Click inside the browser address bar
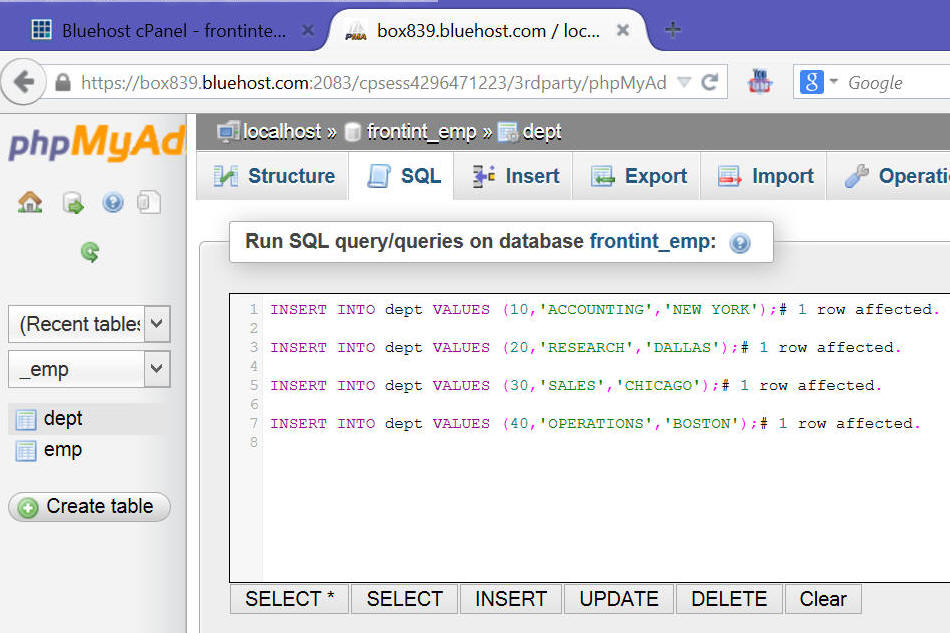The width and height of the screenshot is (950, 633). [x=373, y=82]
